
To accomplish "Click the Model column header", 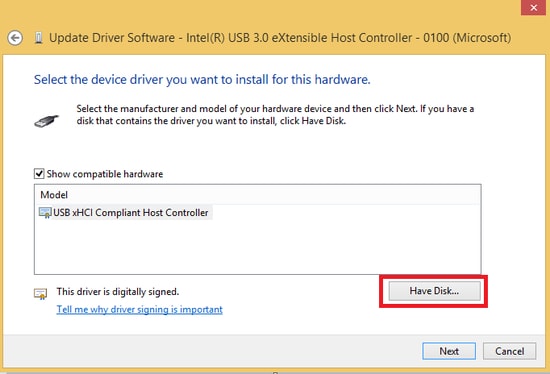I will click(257, 195).
